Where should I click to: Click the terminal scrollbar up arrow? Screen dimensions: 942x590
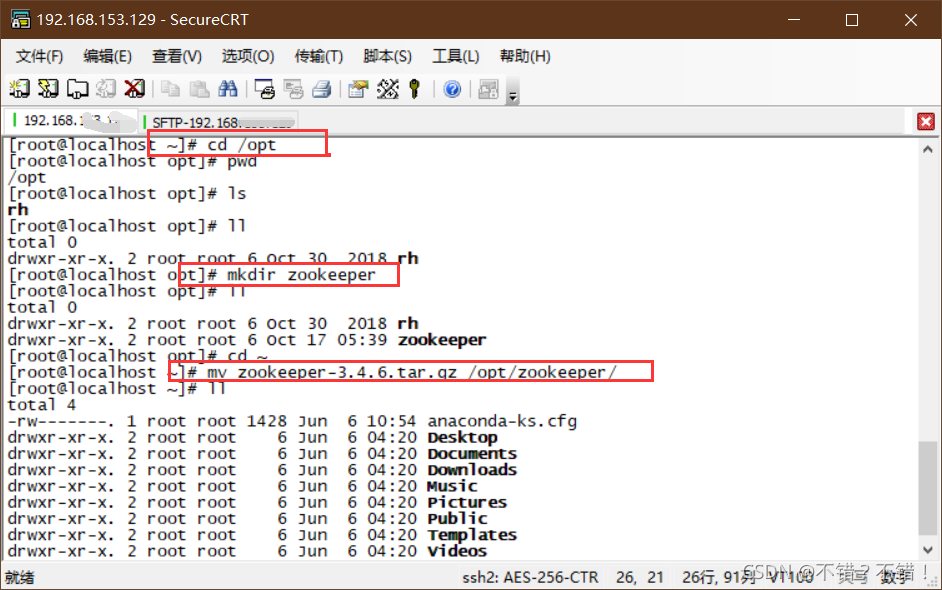point(928,149)
